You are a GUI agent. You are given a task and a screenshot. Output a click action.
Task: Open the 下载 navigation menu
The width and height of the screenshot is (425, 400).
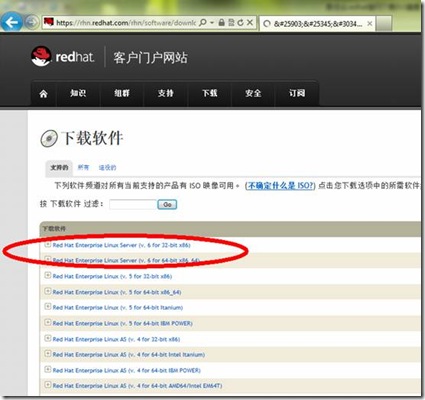click(210, 93)
